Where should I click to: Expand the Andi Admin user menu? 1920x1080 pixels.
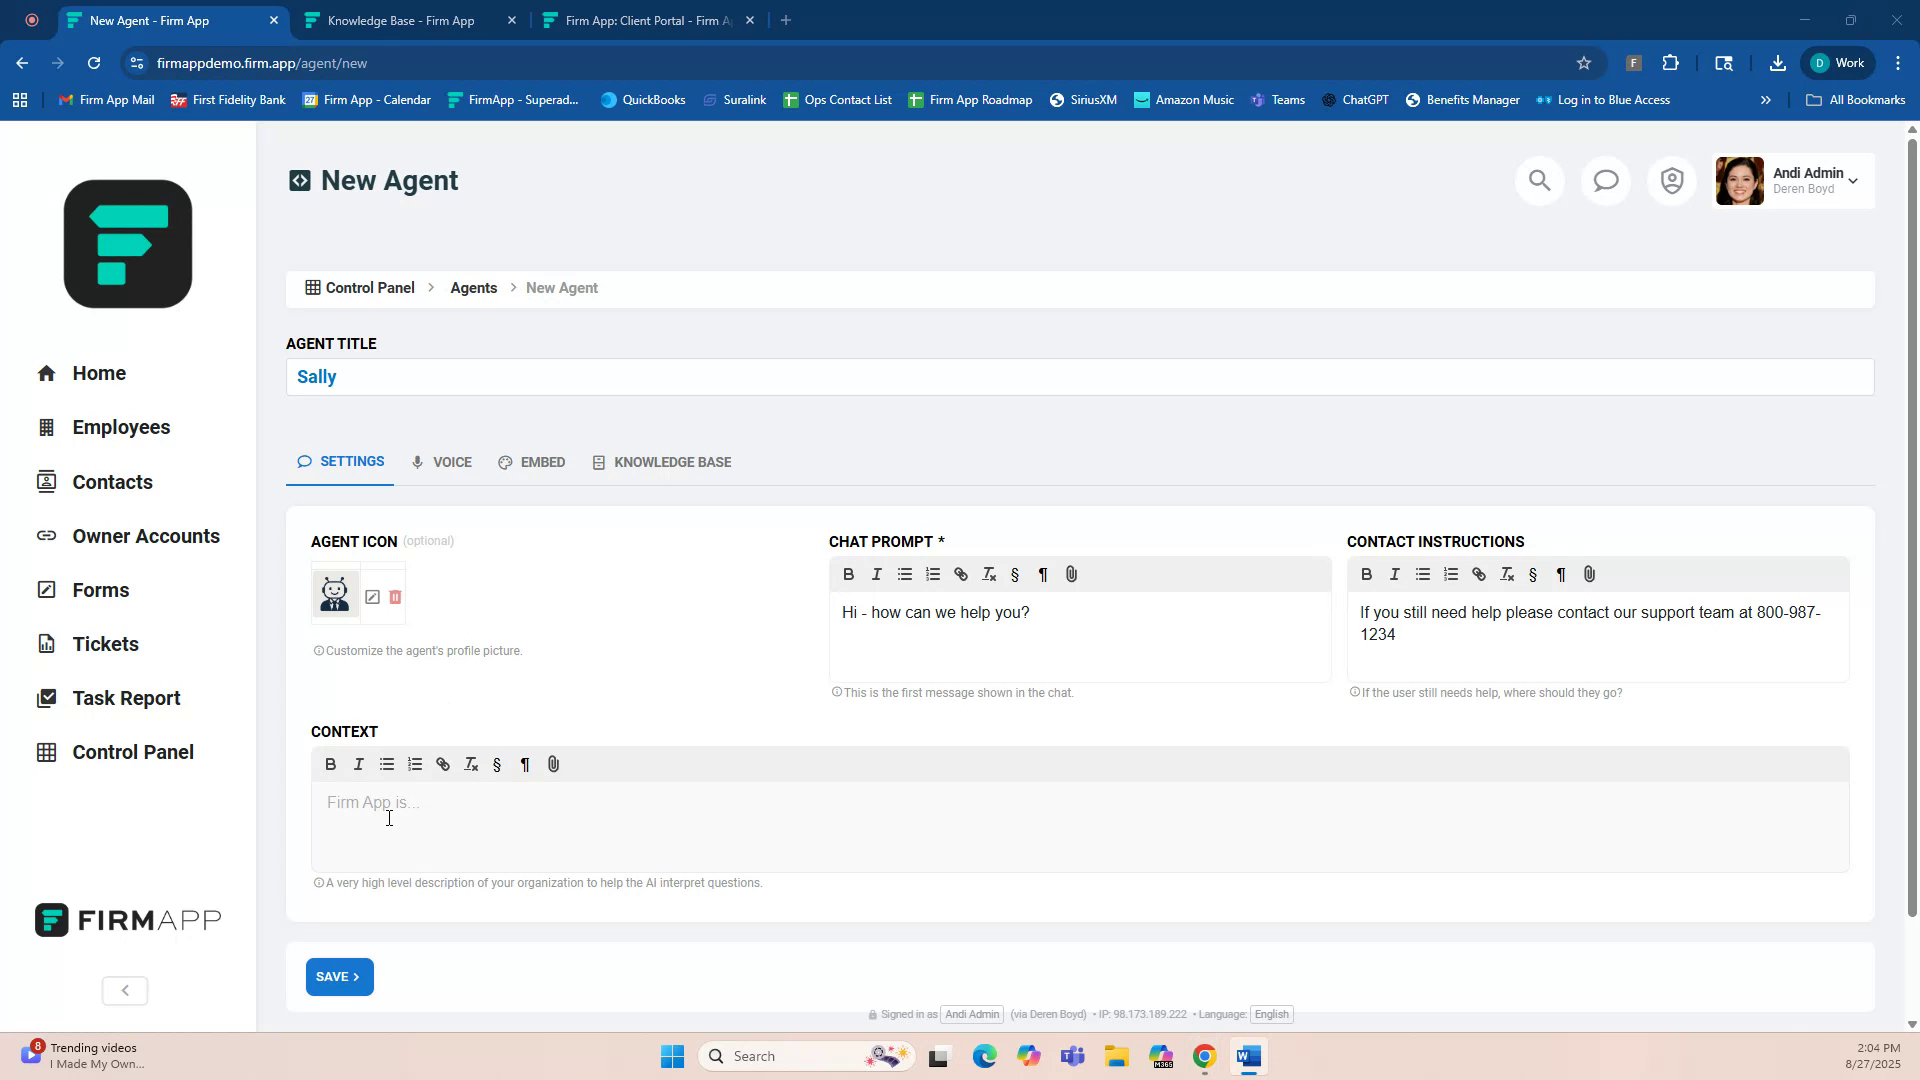click(1852, 181)
